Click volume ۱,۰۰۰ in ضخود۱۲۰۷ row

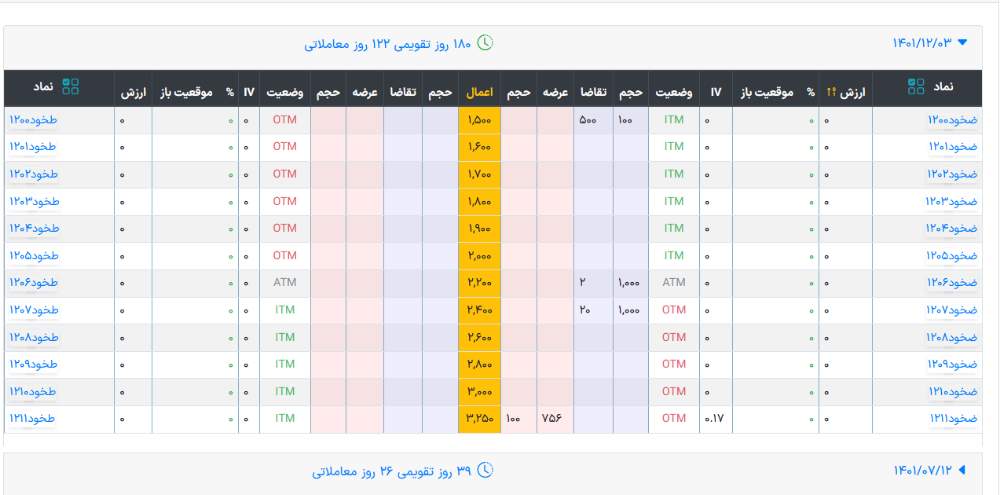(x=629, y=310)
